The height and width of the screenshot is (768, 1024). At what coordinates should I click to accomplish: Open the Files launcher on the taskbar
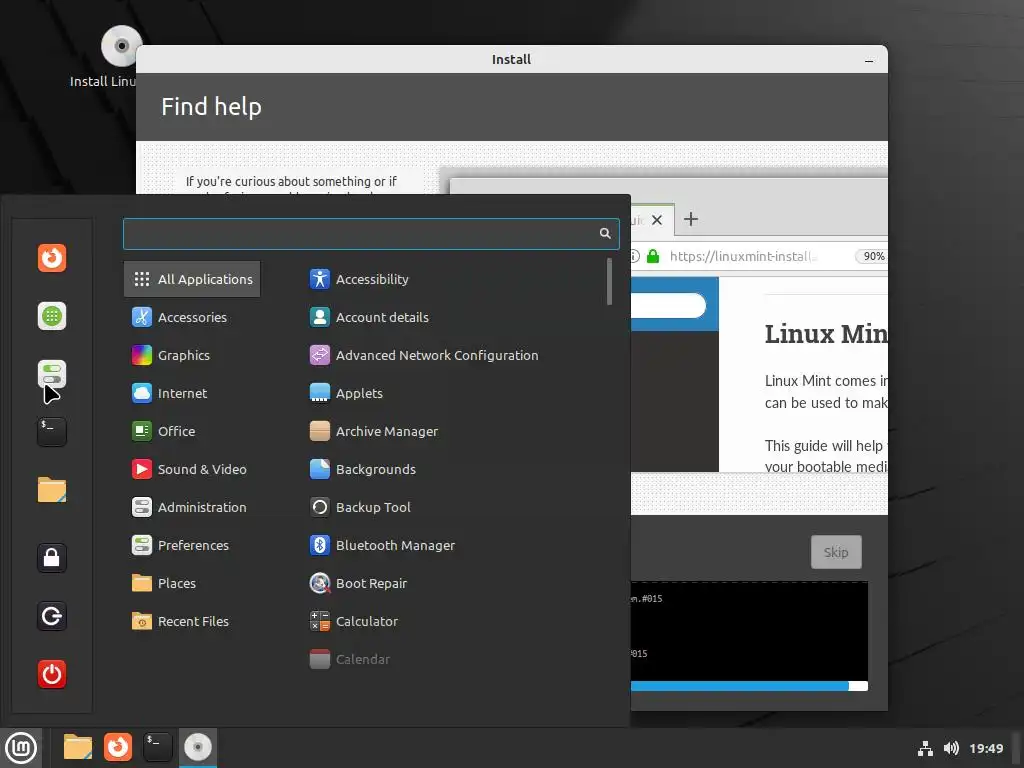tap(78, 747)
